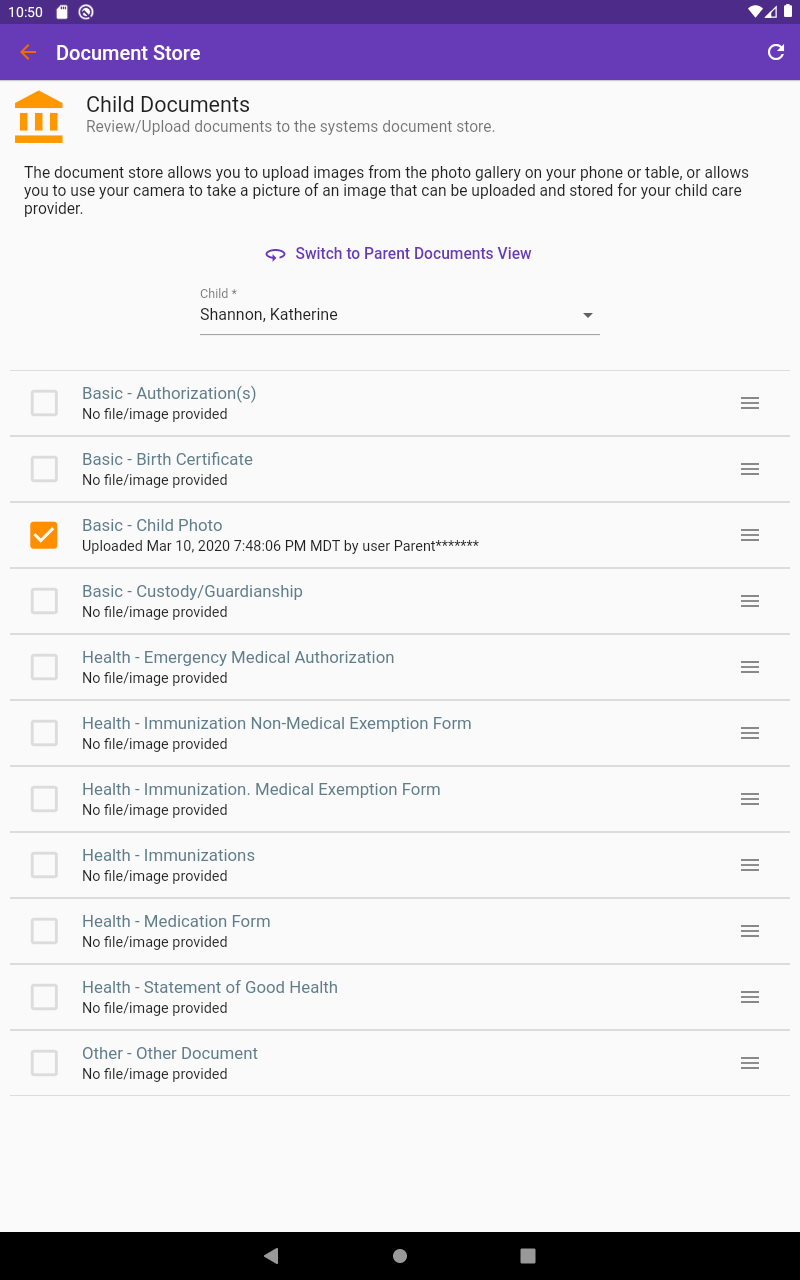Open hamburger menu for Basic - Birth Certificate
The height and width of the screenshot is (1280, 800).
[749, 469]
